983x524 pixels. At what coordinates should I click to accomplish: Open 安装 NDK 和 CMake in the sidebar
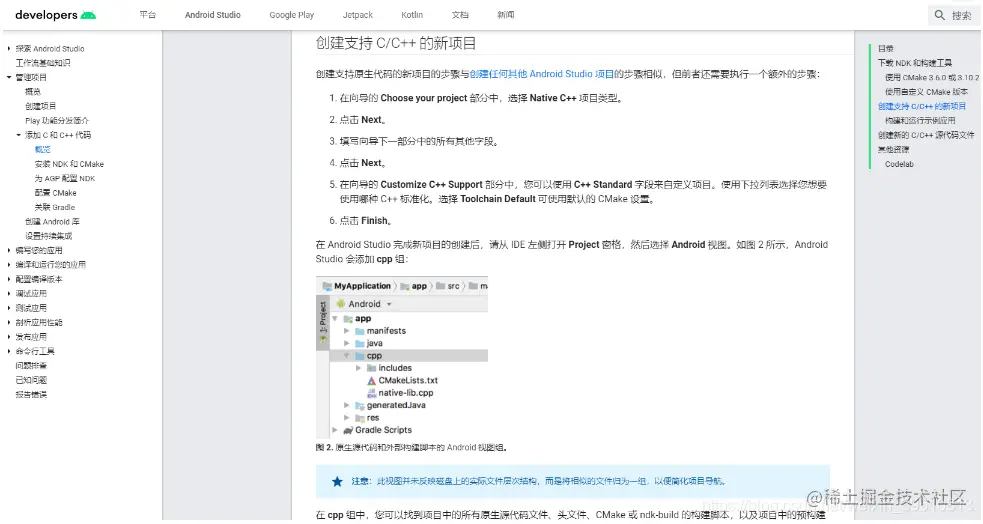[69, 164]
